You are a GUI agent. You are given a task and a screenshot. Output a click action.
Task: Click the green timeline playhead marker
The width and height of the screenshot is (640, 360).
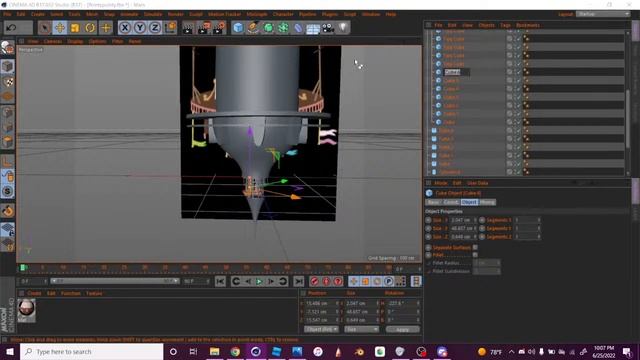coord(23,268)
